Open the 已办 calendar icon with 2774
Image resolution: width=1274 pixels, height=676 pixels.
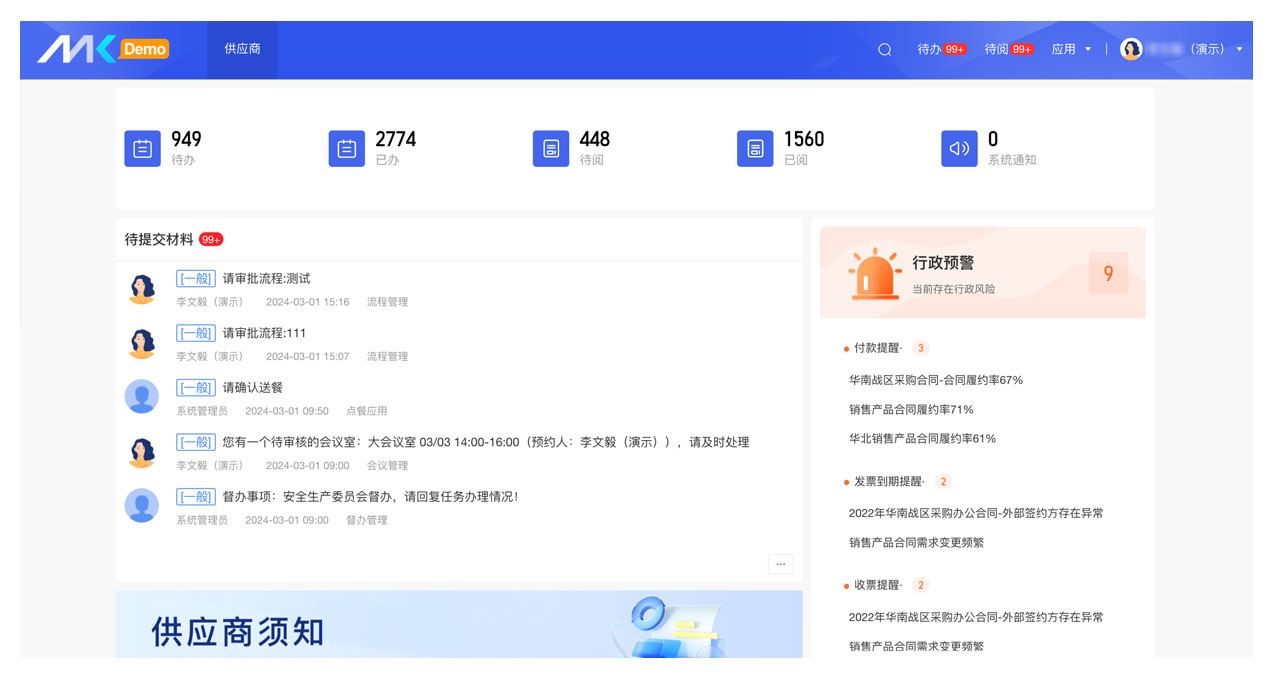[x=346, y=149]
